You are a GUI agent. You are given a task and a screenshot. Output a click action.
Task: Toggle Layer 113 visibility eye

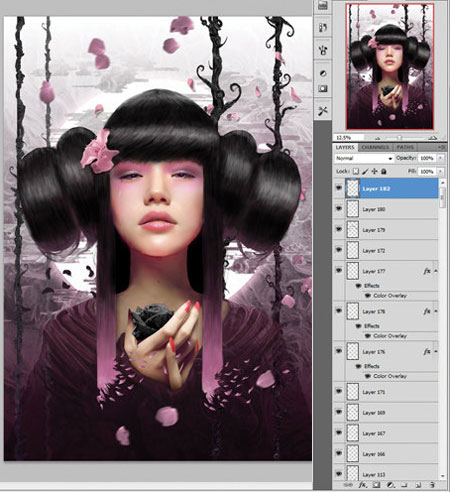pyautogui.click(x=339, y=474)
